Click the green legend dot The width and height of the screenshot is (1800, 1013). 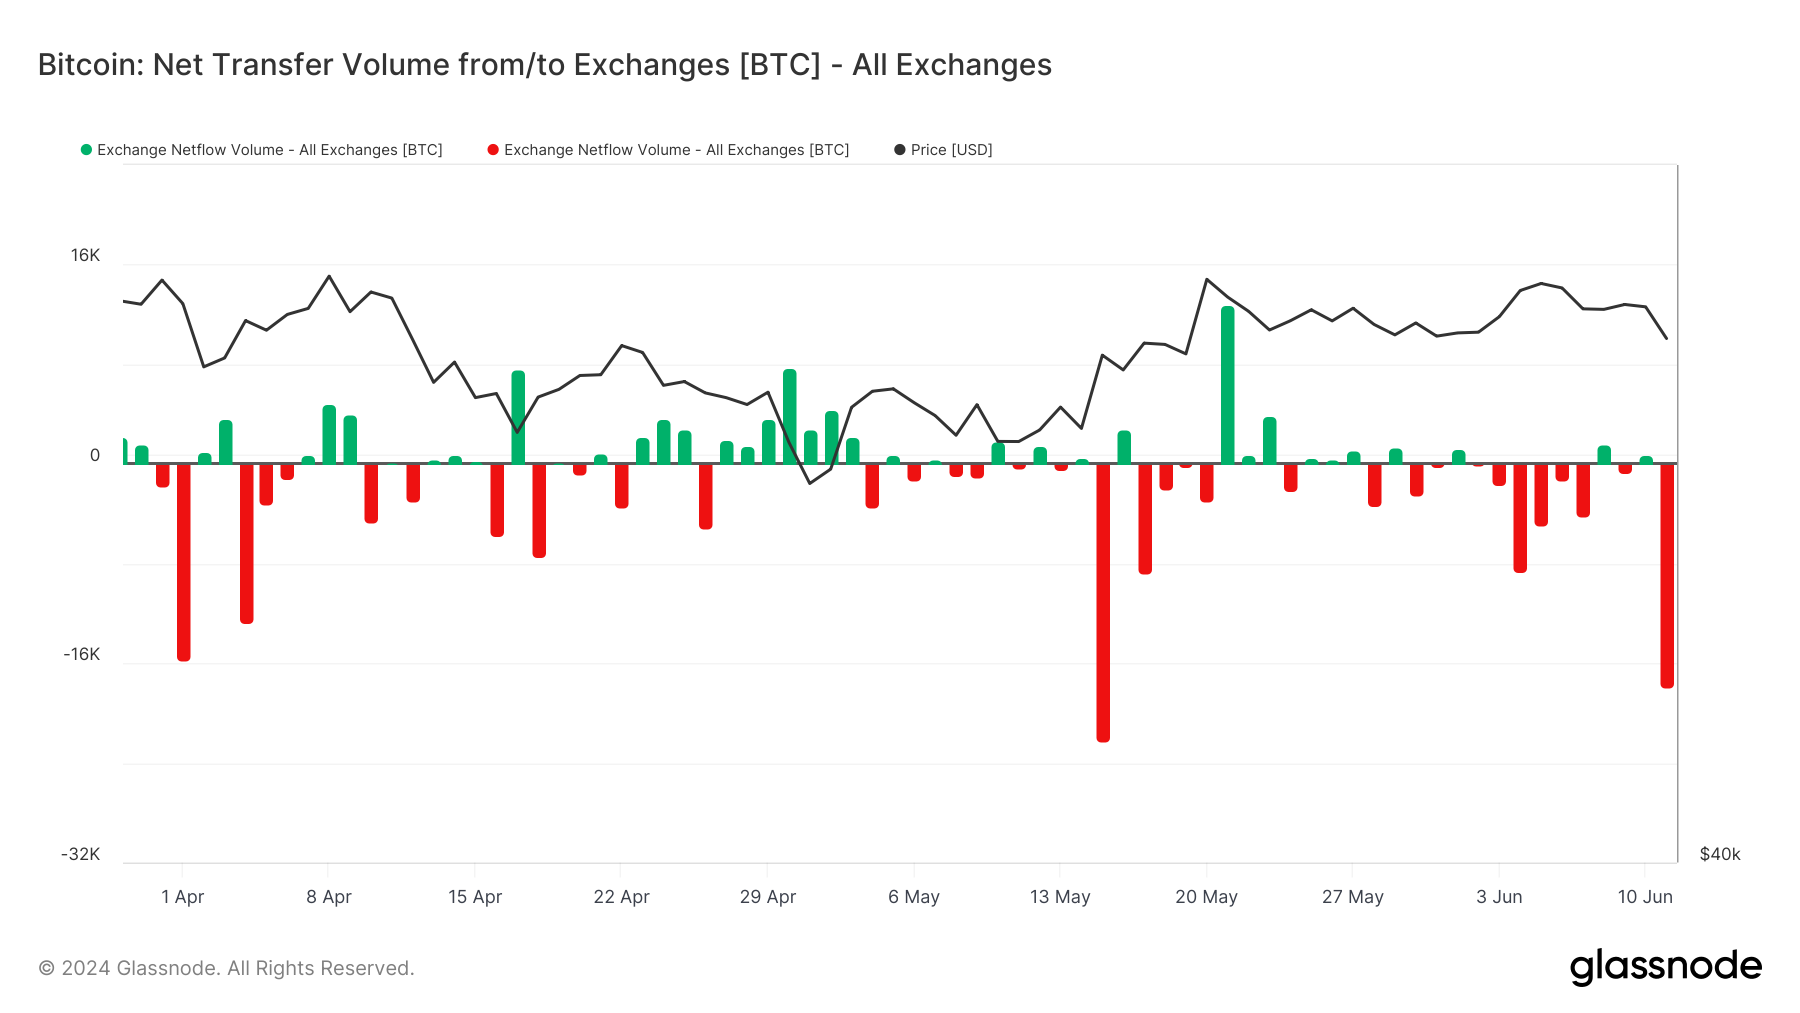pyautogui.click(x=86, y=150)
